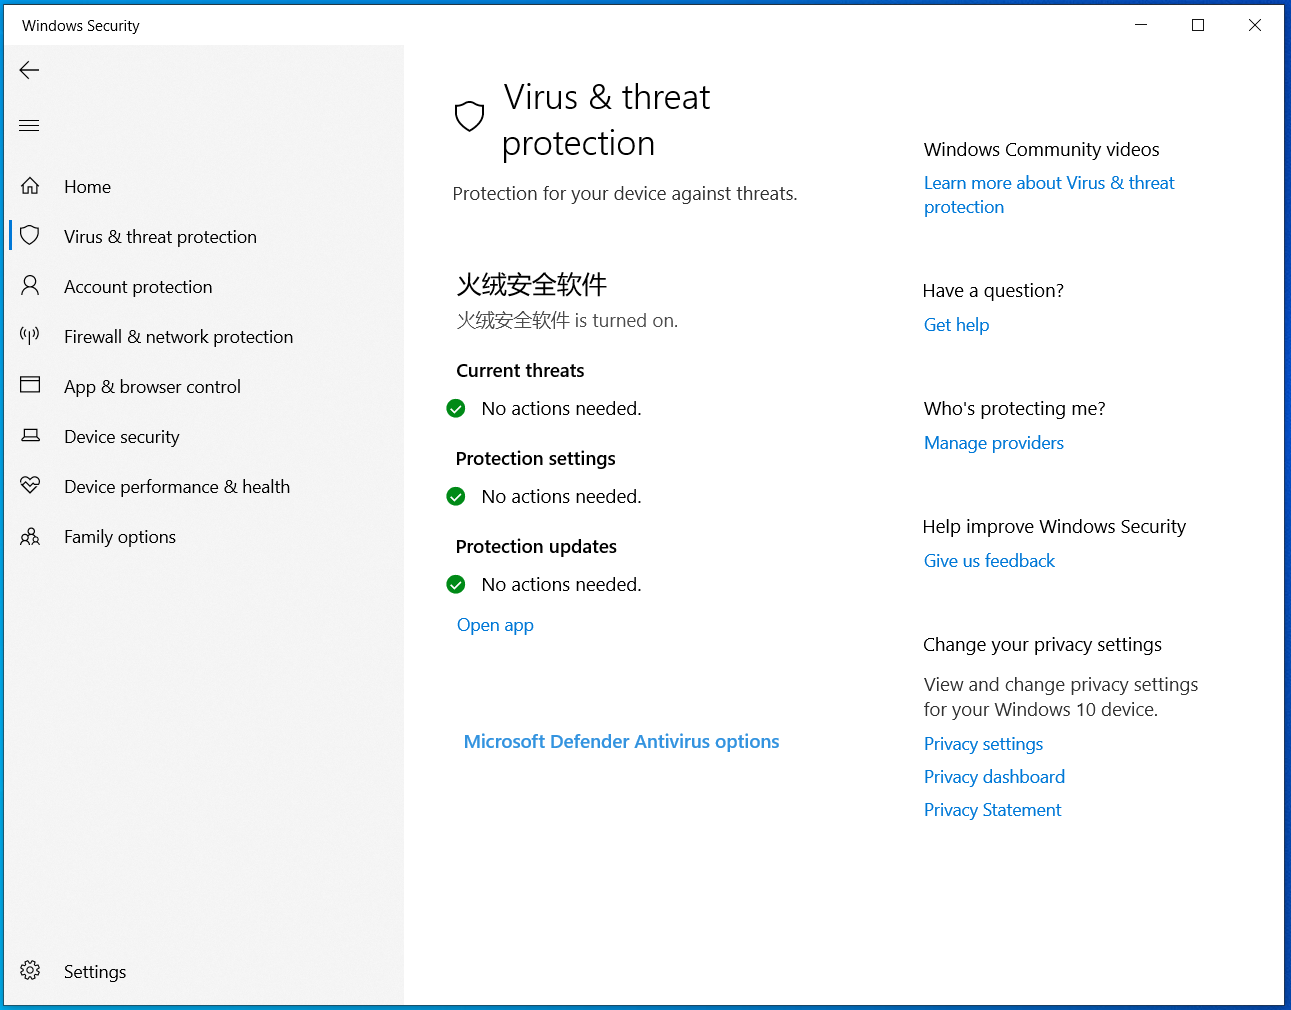Screen dimensions: 1291x1010
Task: Open Family options page
Action: [x=120, y=537]
